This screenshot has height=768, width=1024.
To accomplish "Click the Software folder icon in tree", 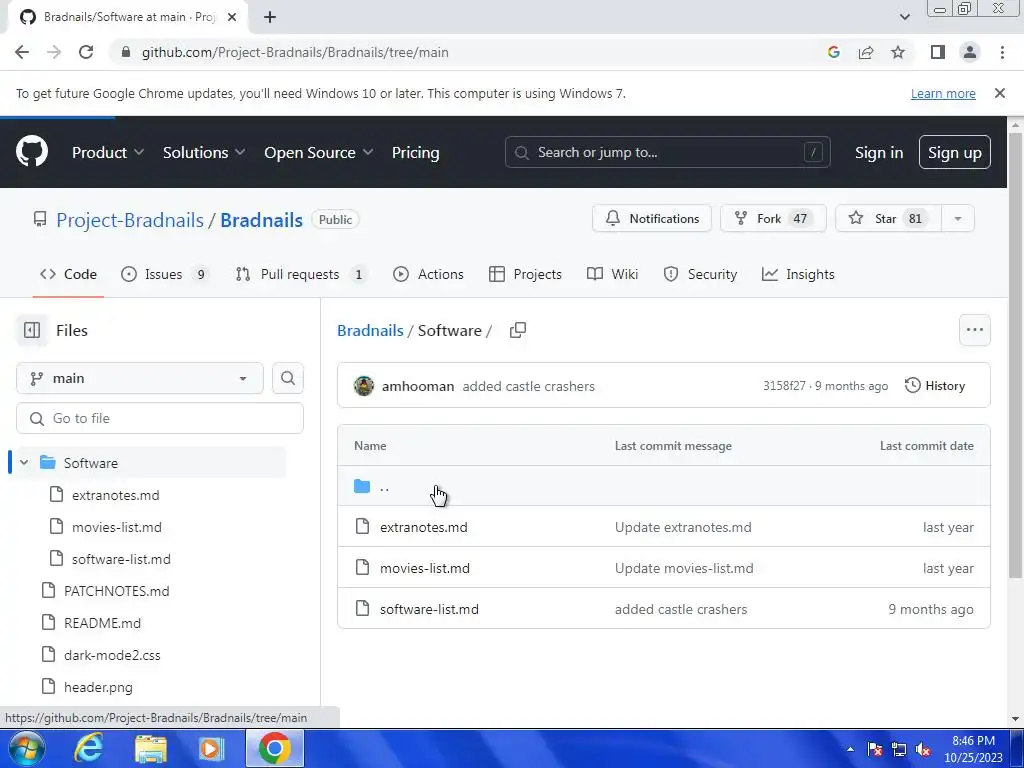I will 48,463.
